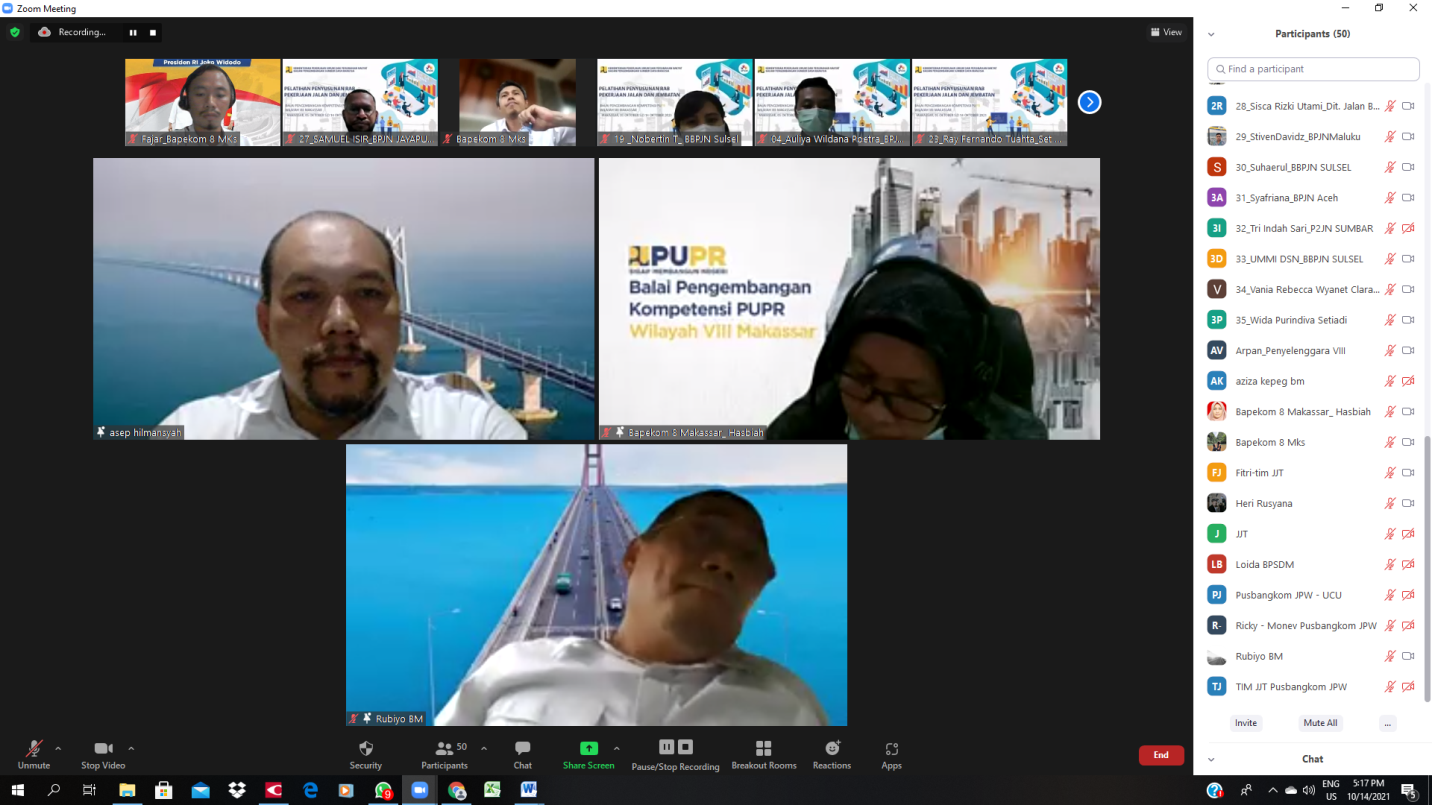Open Dropbox from the taskbar

tap(237, 790)
